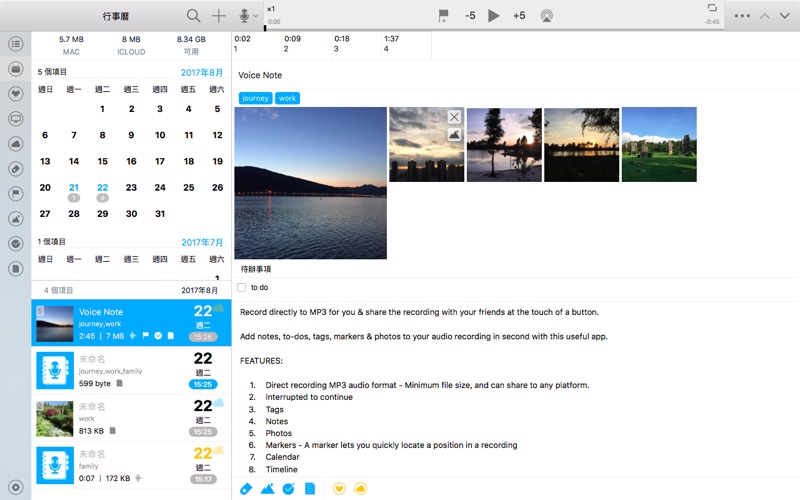Jump to marker 1 at 0:02
800x500 pixels.
coord(257,44)
